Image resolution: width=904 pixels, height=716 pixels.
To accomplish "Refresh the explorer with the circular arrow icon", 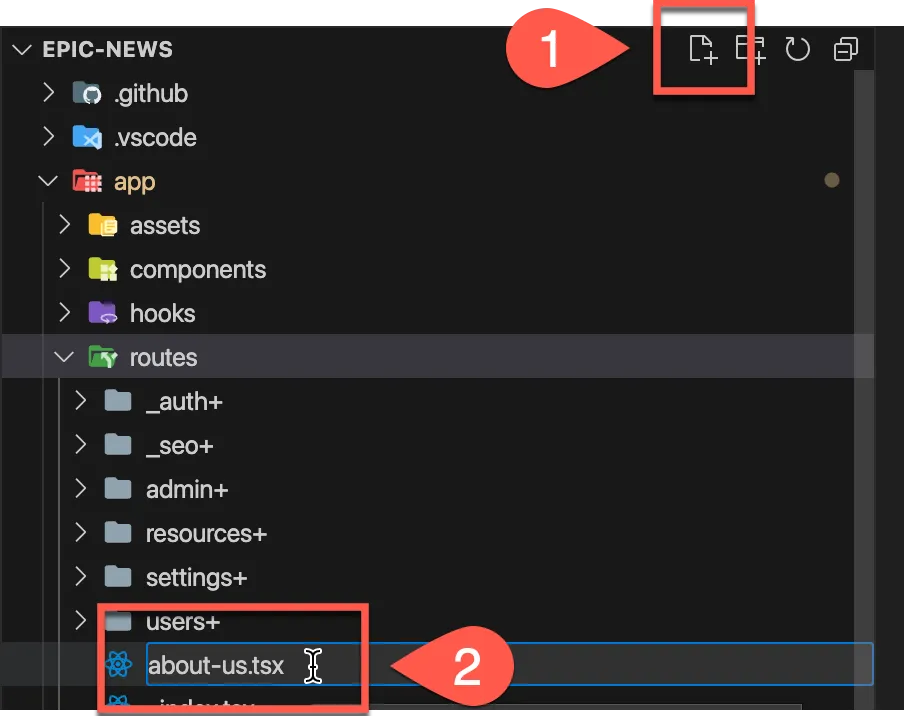I will tap(797, 50).
